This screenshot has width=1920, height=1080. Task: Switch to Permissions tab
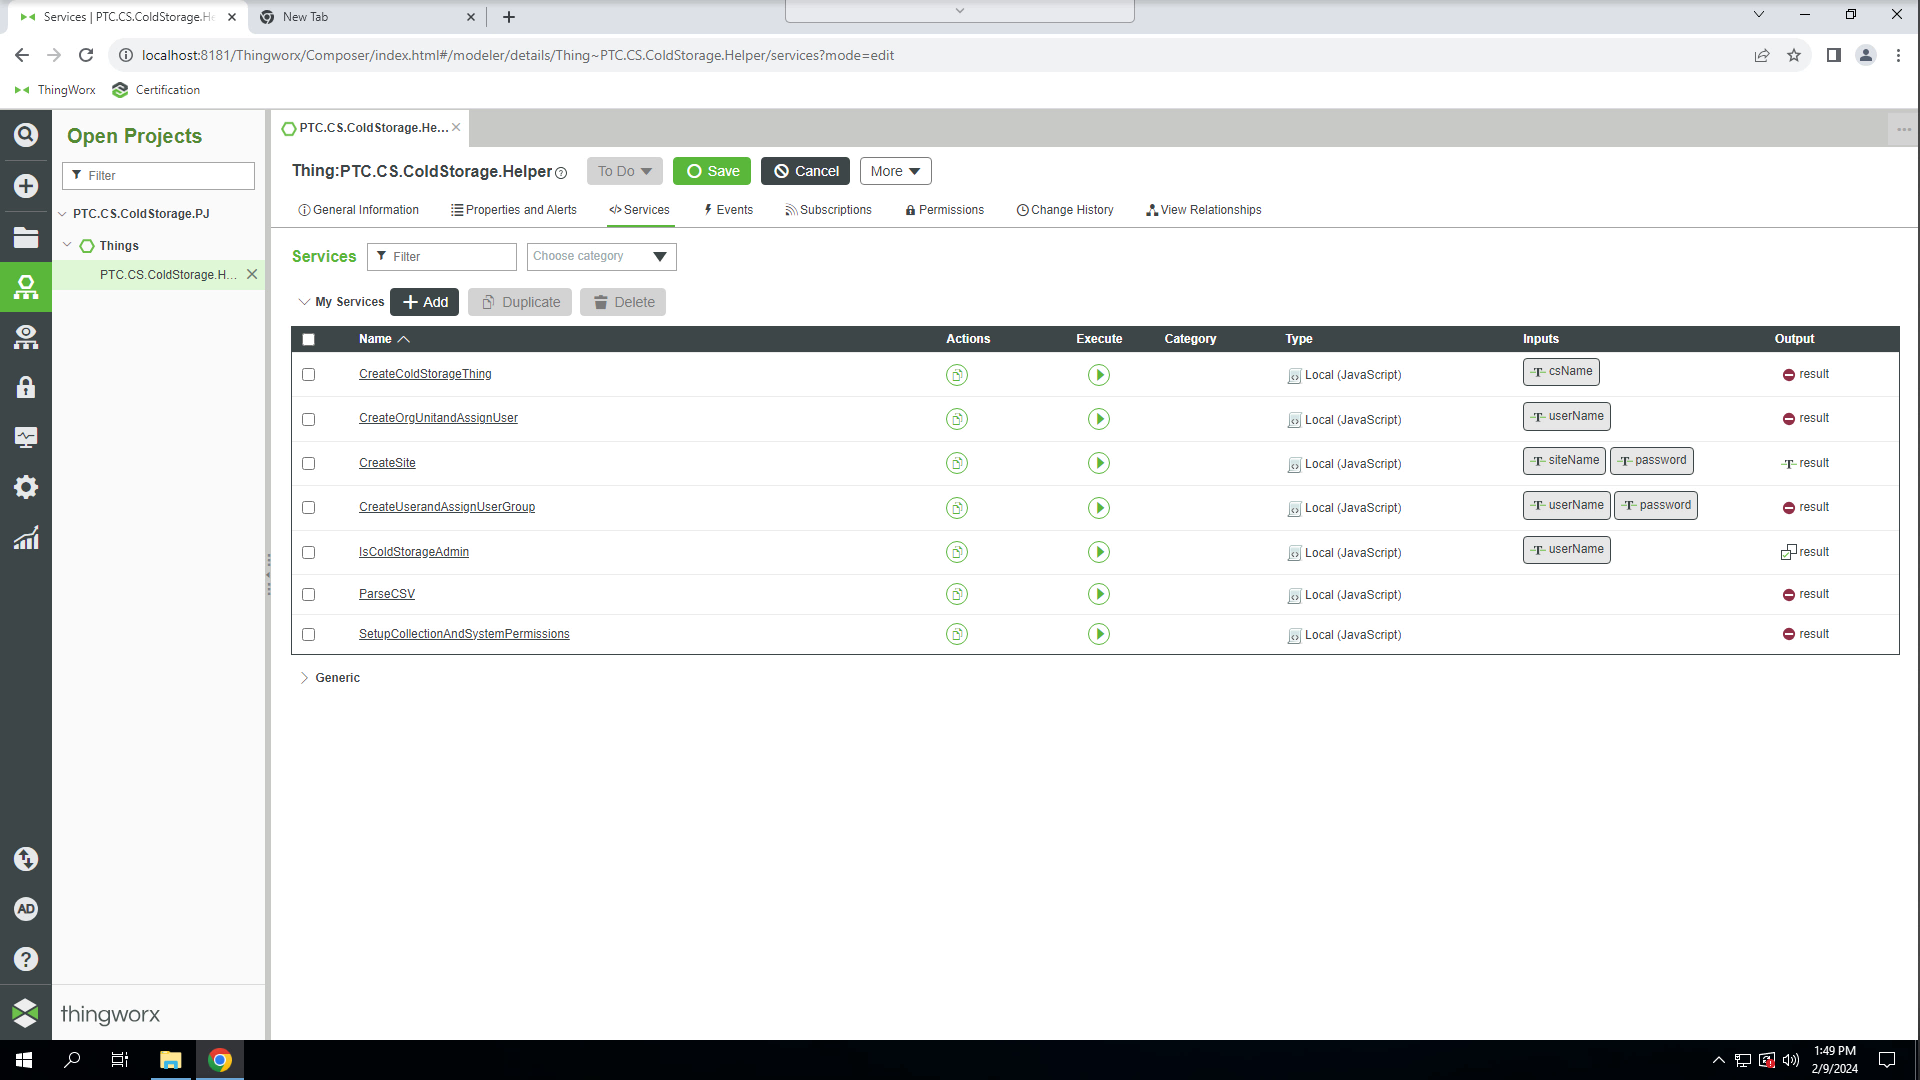point(944,210)
